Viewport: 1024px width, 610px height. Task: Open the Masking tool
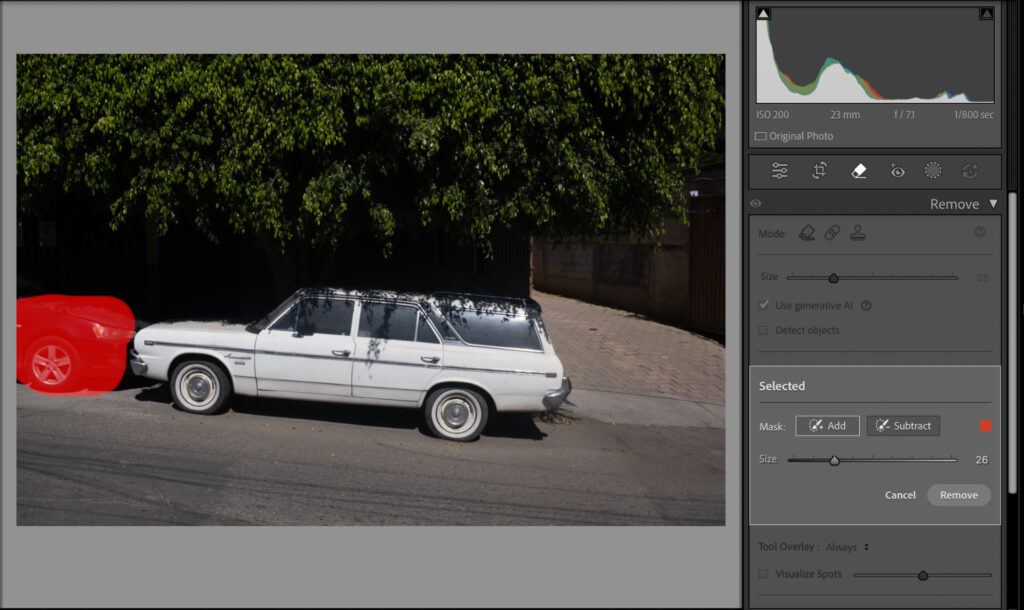(933, 171)
